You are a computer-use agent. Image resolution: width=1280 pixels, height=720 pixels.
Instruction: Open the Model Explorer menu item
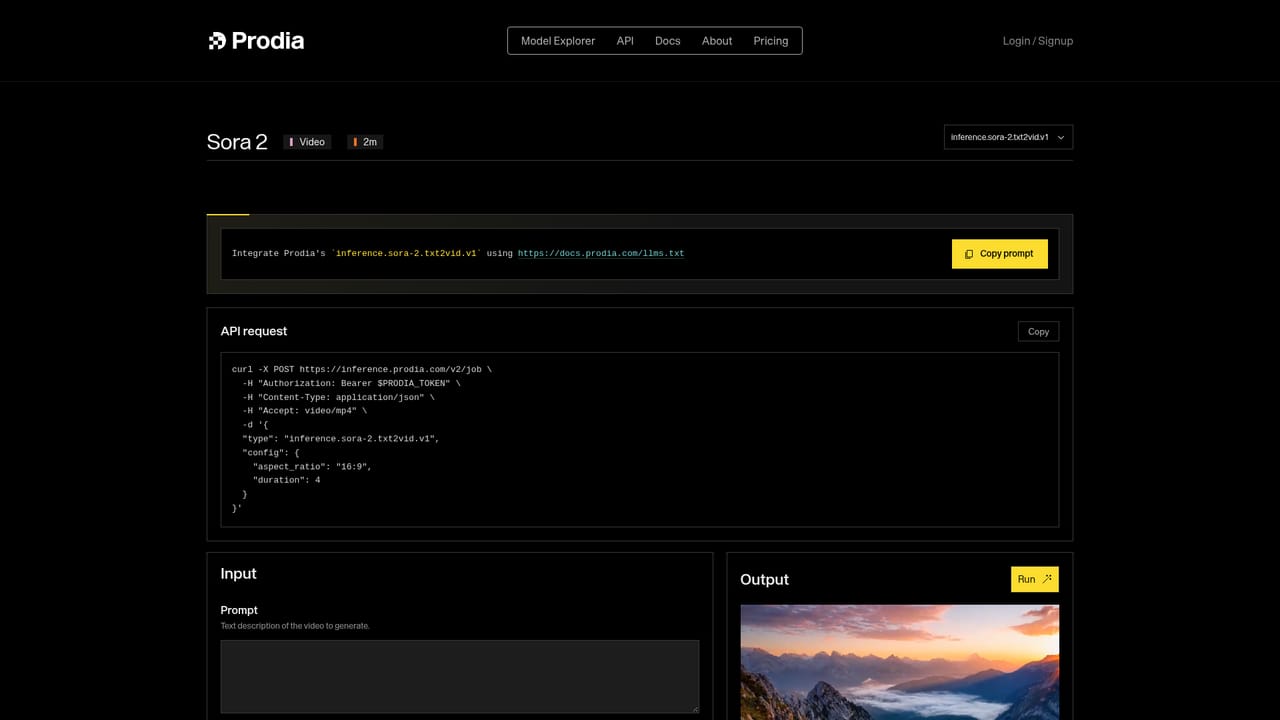pyautogui.click(x=558, y=41)
